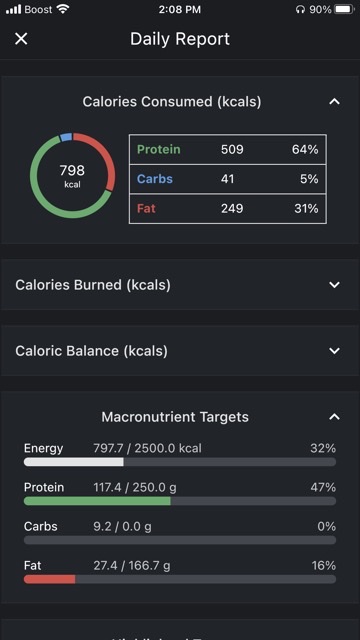Expand the Calories Burned section chevron
This screenshot has height=640, width=360.
click(334, 285)
